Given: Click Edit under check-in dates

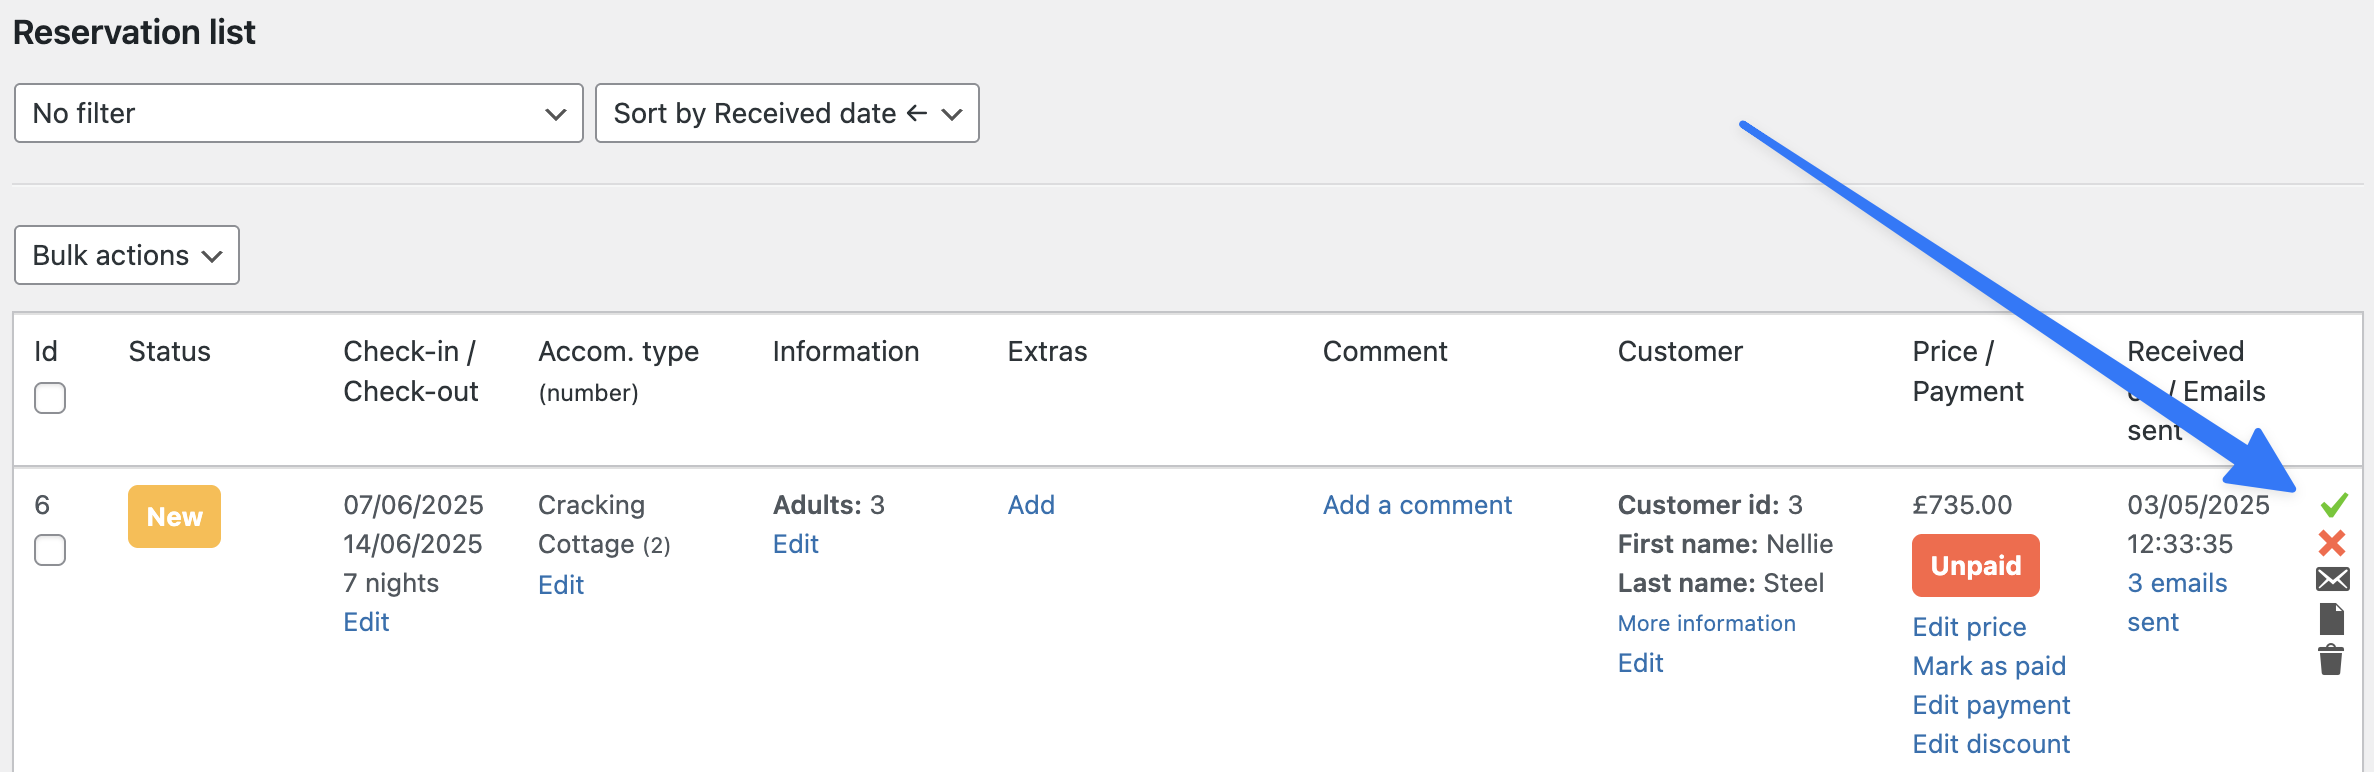Looking at the screenshot, I should click(366, 622).
